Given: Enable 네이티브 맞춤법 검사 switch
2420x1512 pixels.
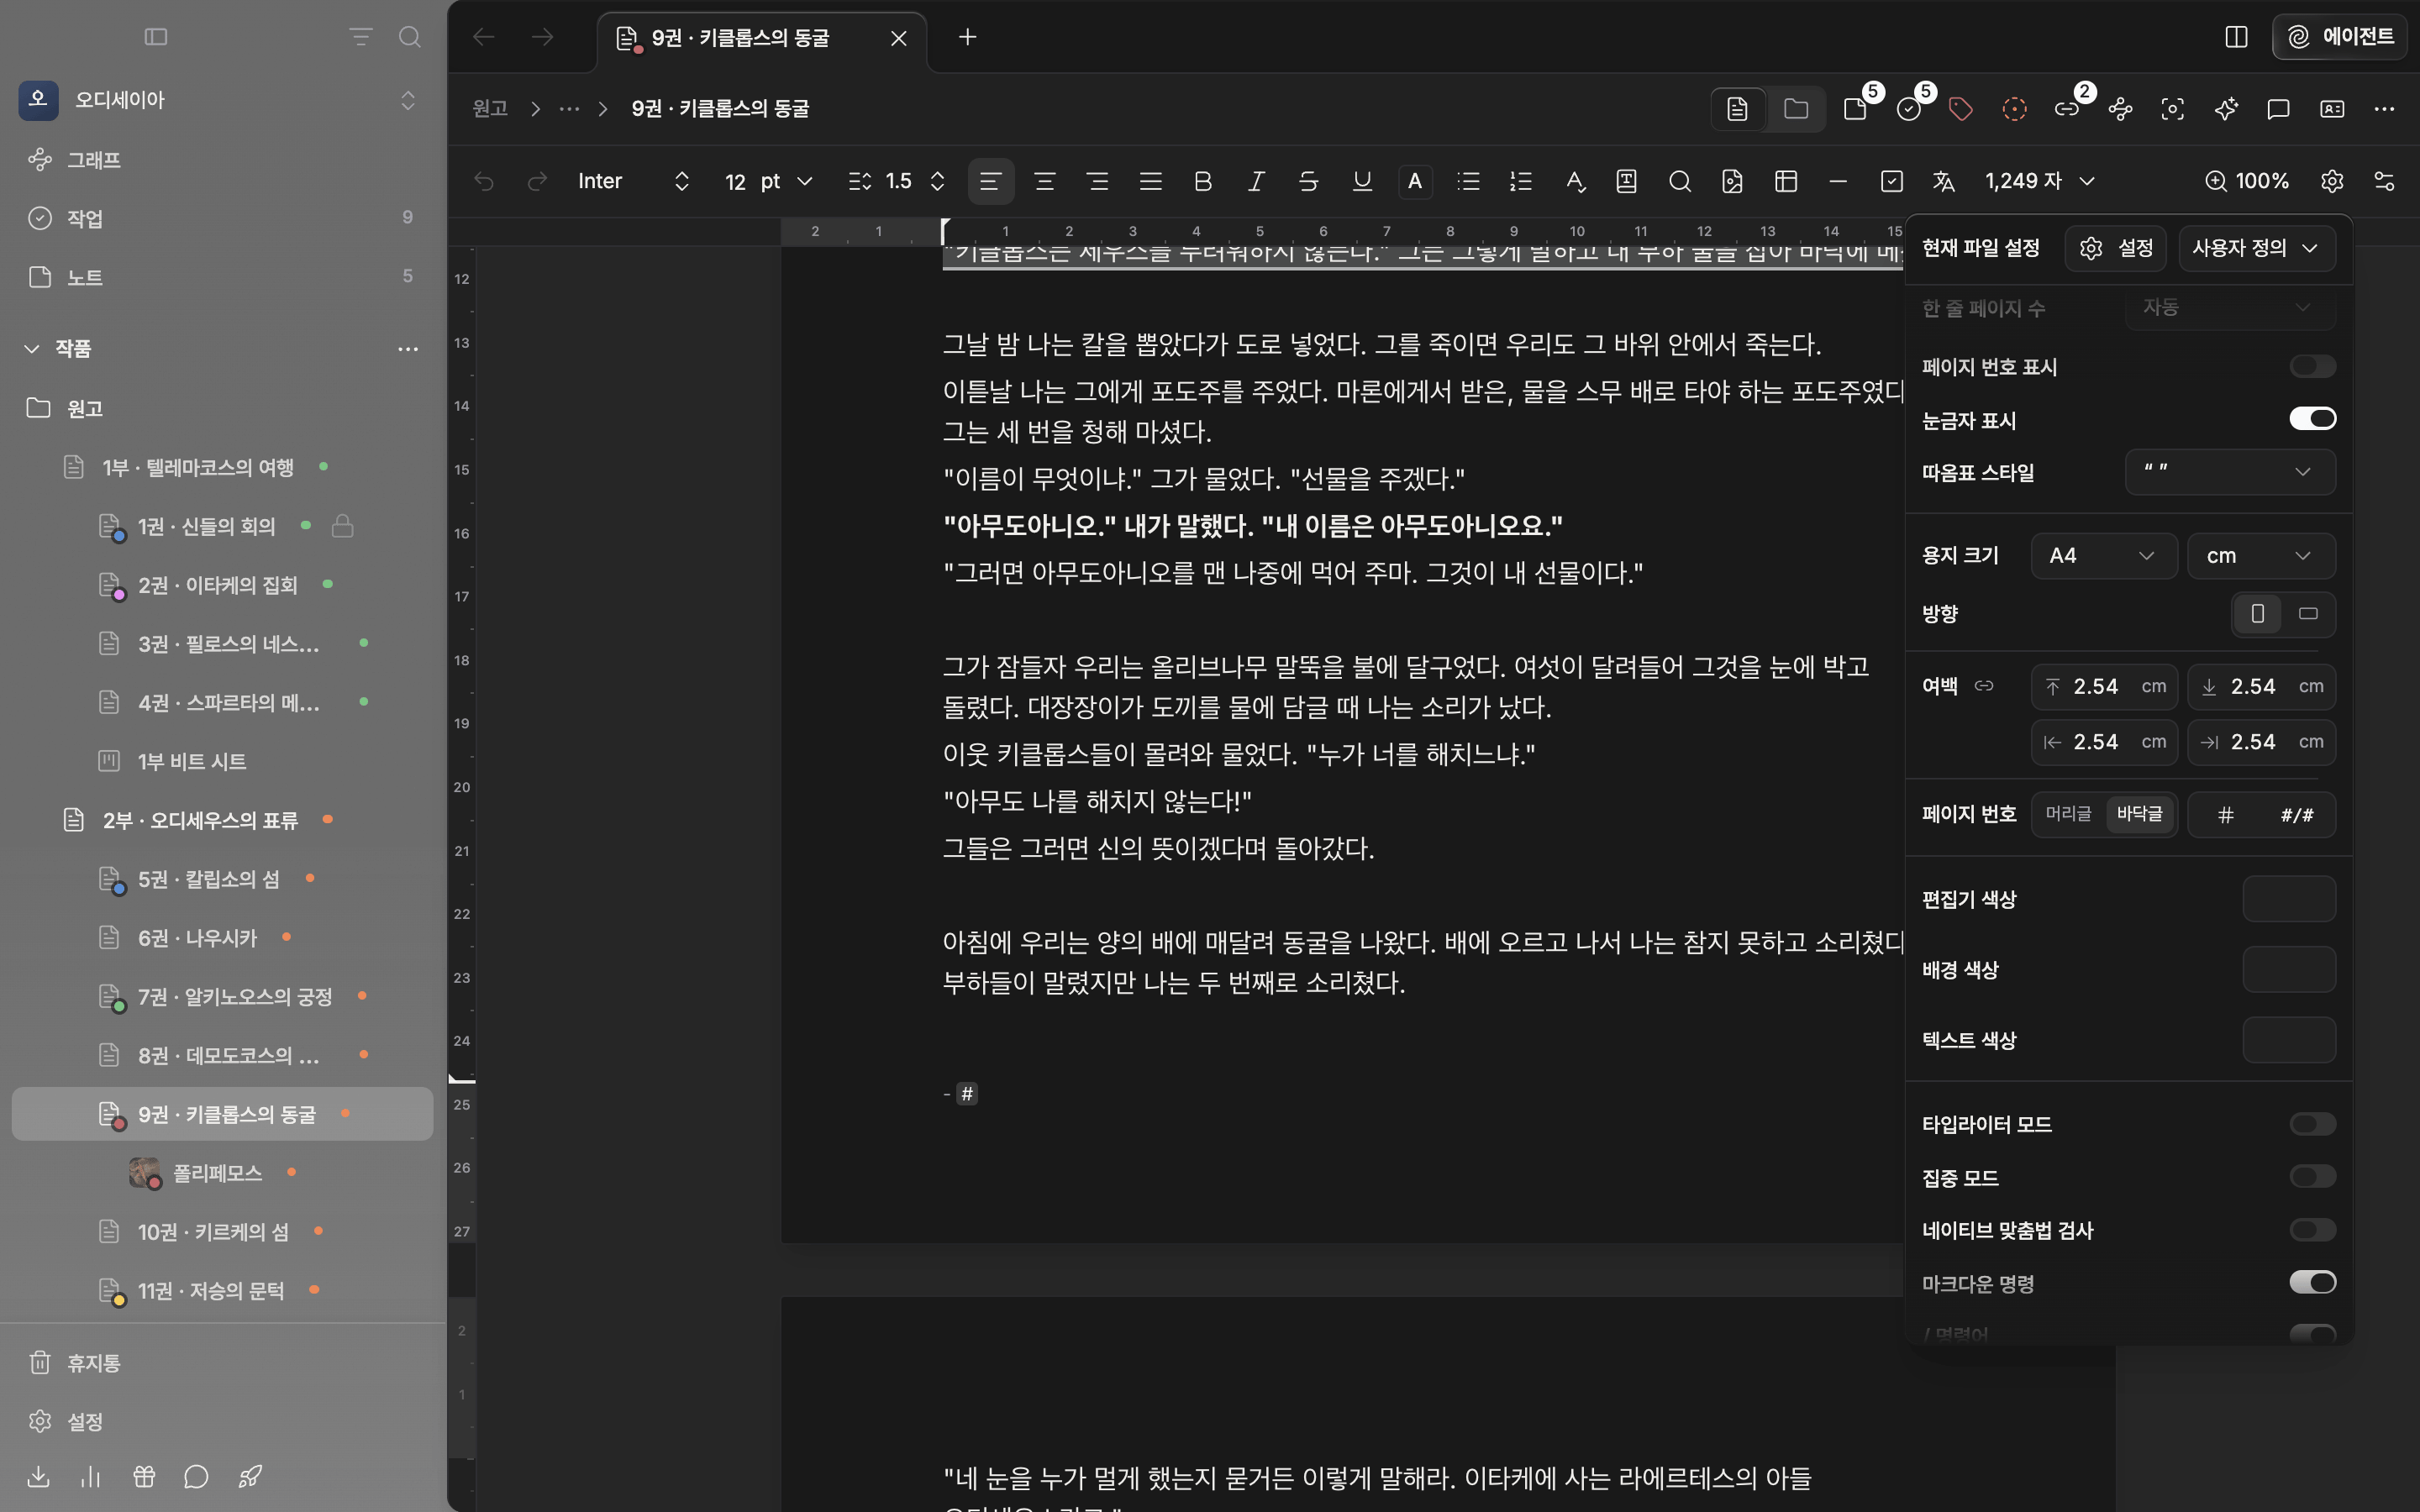Looking at the screenshot, I should (2312, 1230).
